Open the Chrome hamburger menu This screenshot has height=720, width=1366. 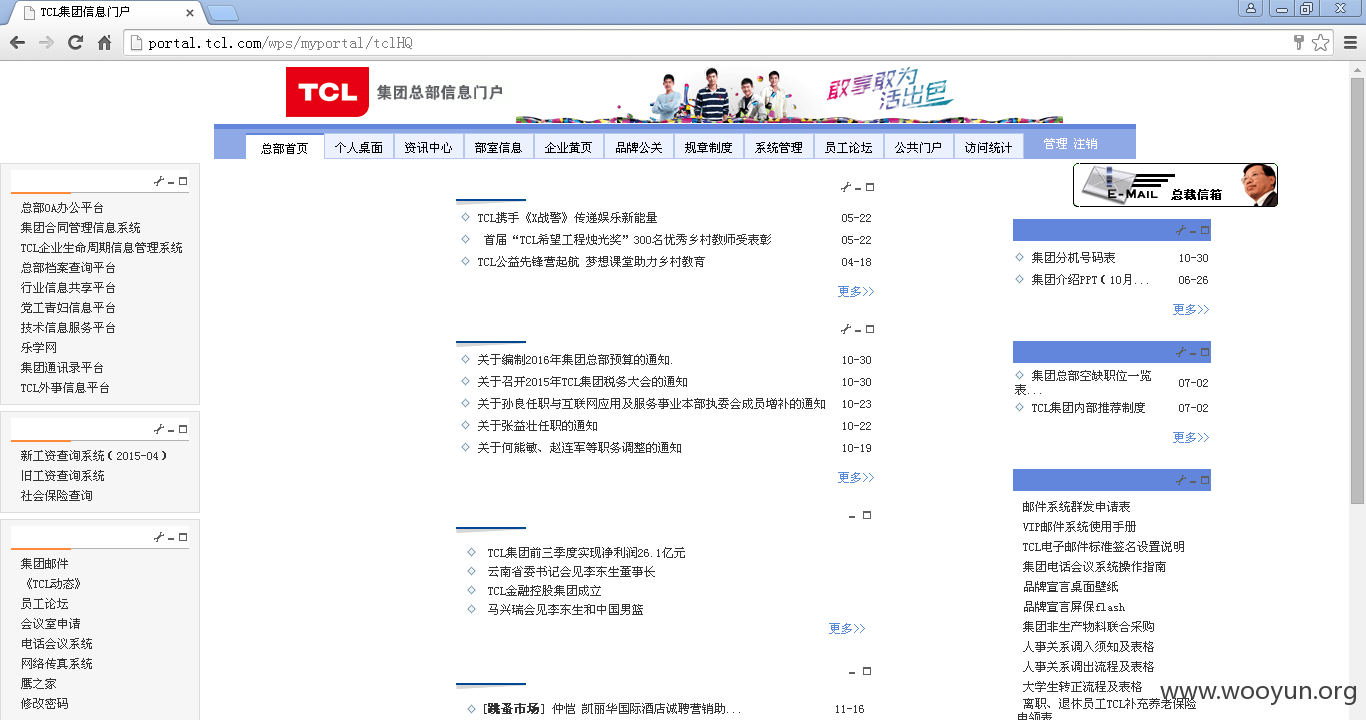click(x=1350, y=42)
